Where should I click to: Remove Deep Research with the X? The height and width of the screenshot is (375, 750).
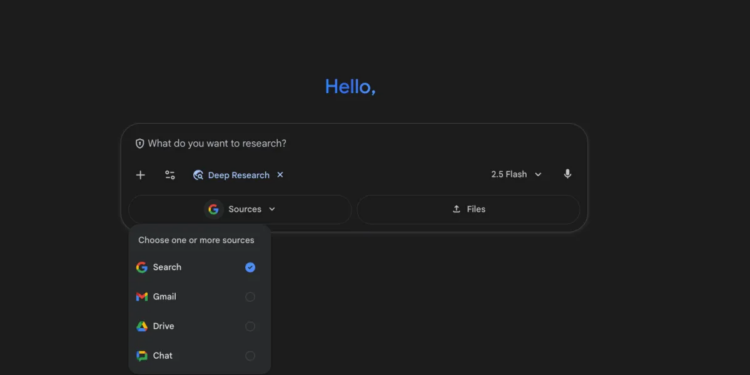[x=280, y=175]
